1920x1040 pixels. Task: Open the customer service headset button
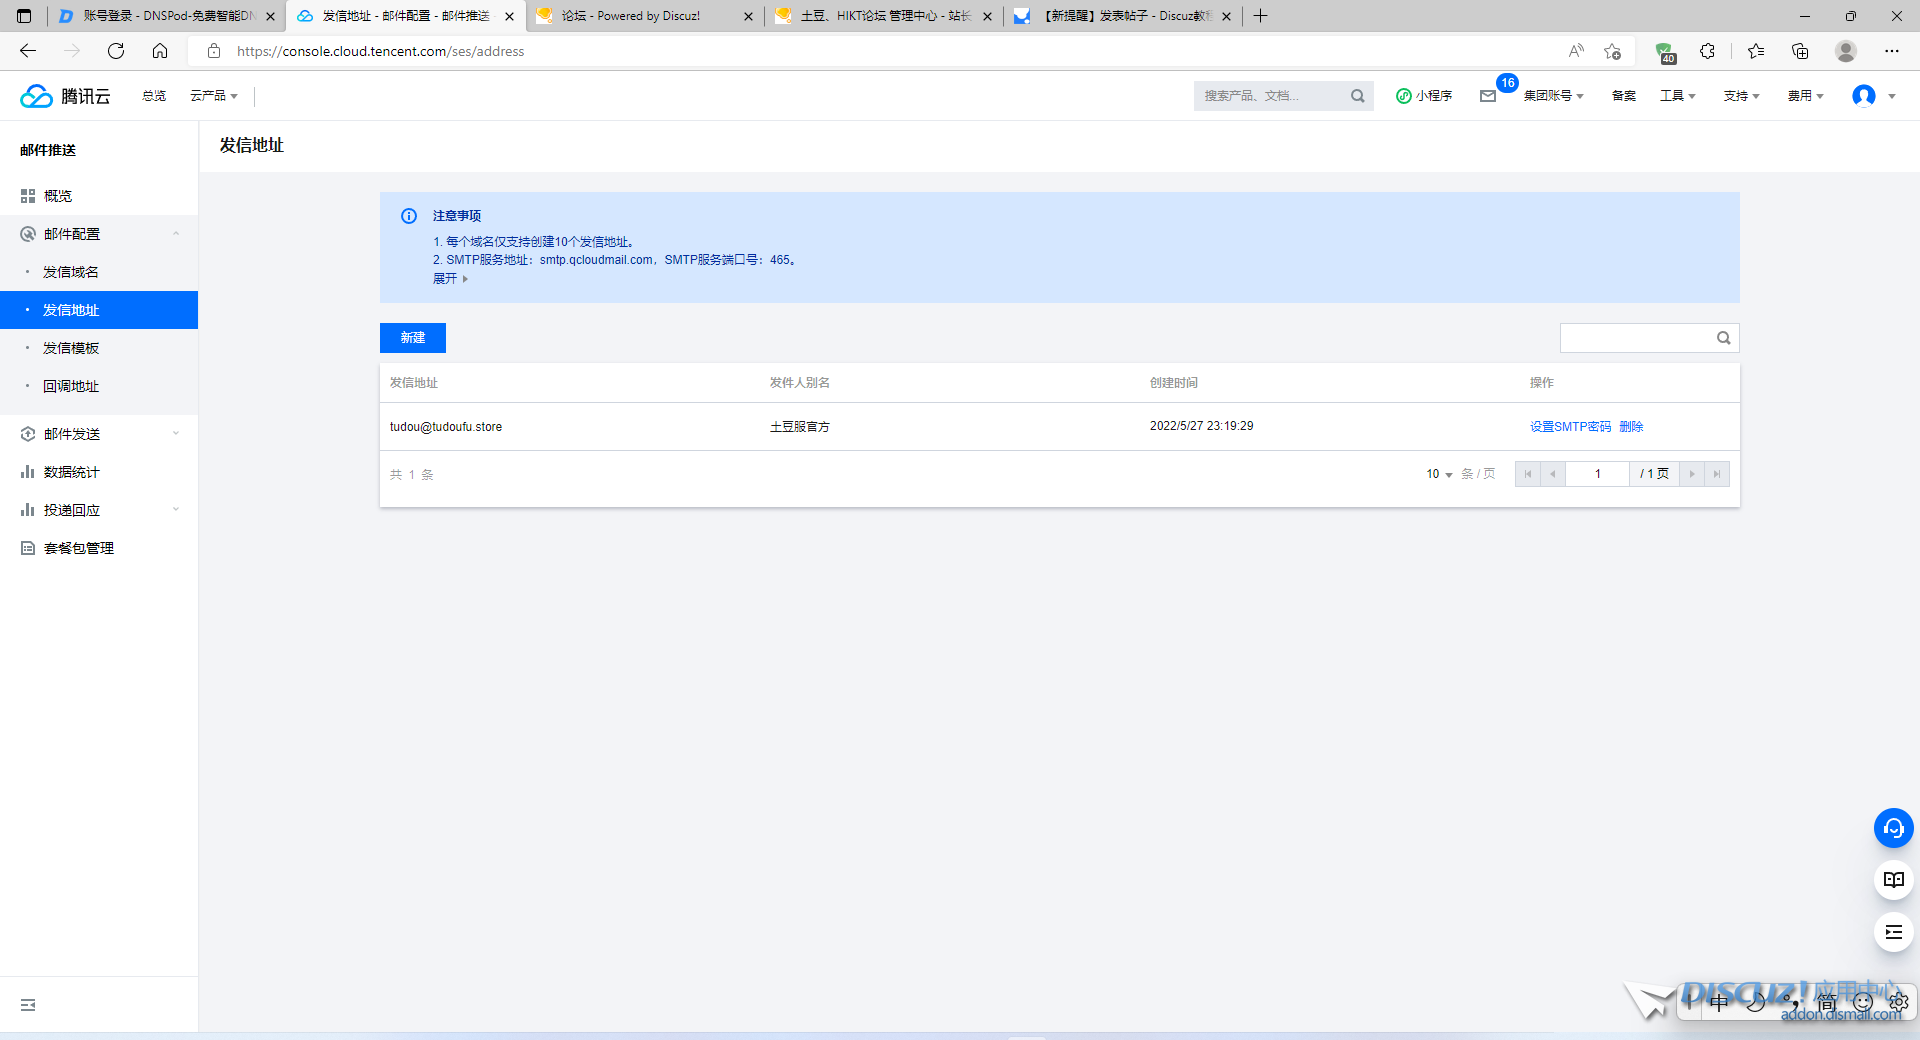coord(1894,828)
